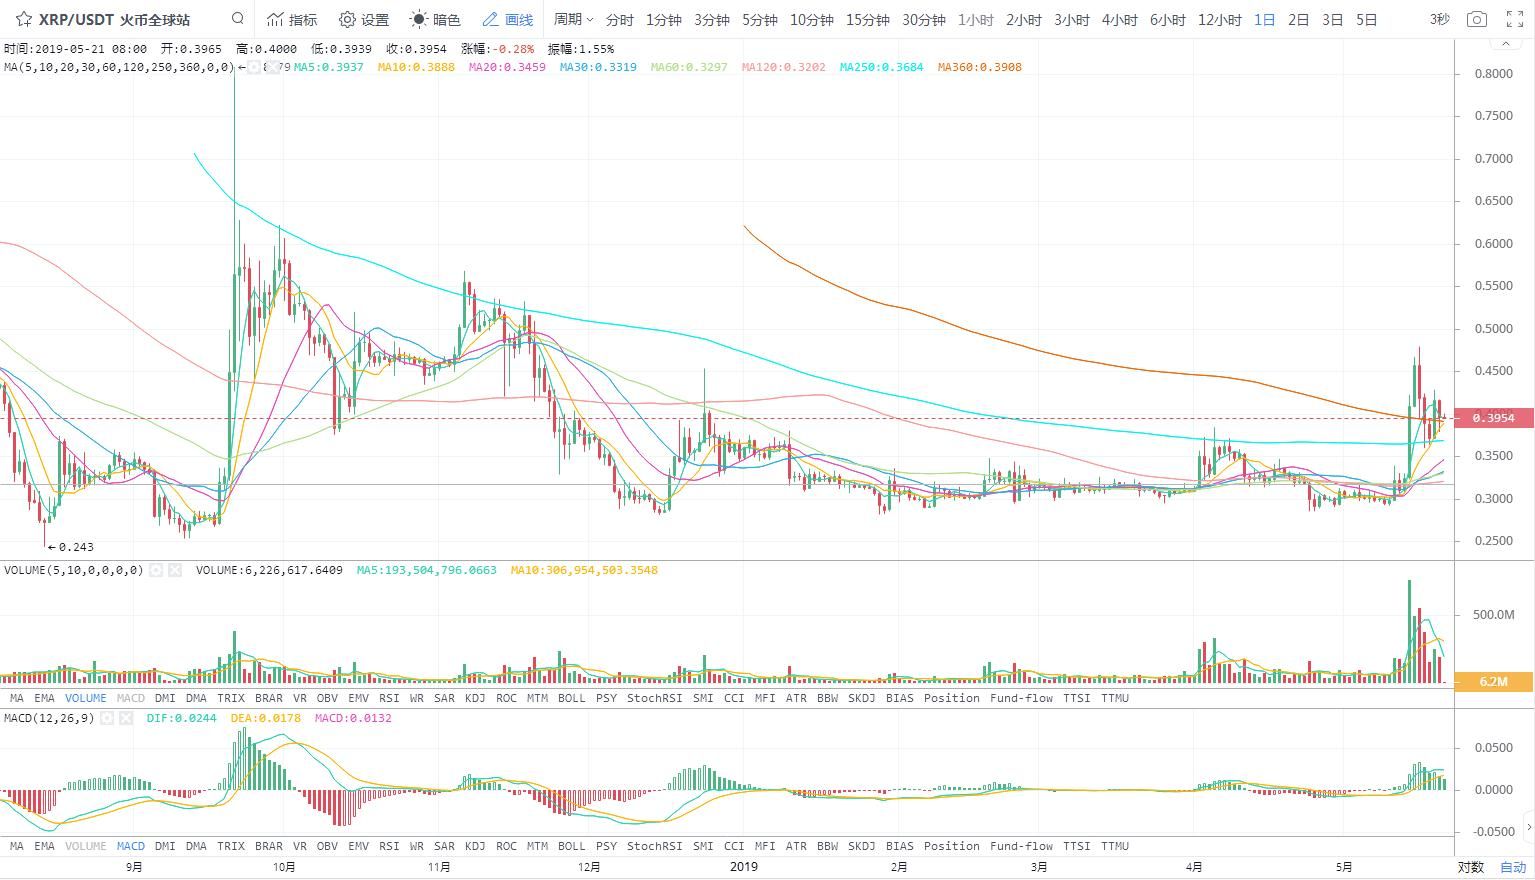
Task: Take a chart screenshot with camera icon
Action: pos(1476,19)
